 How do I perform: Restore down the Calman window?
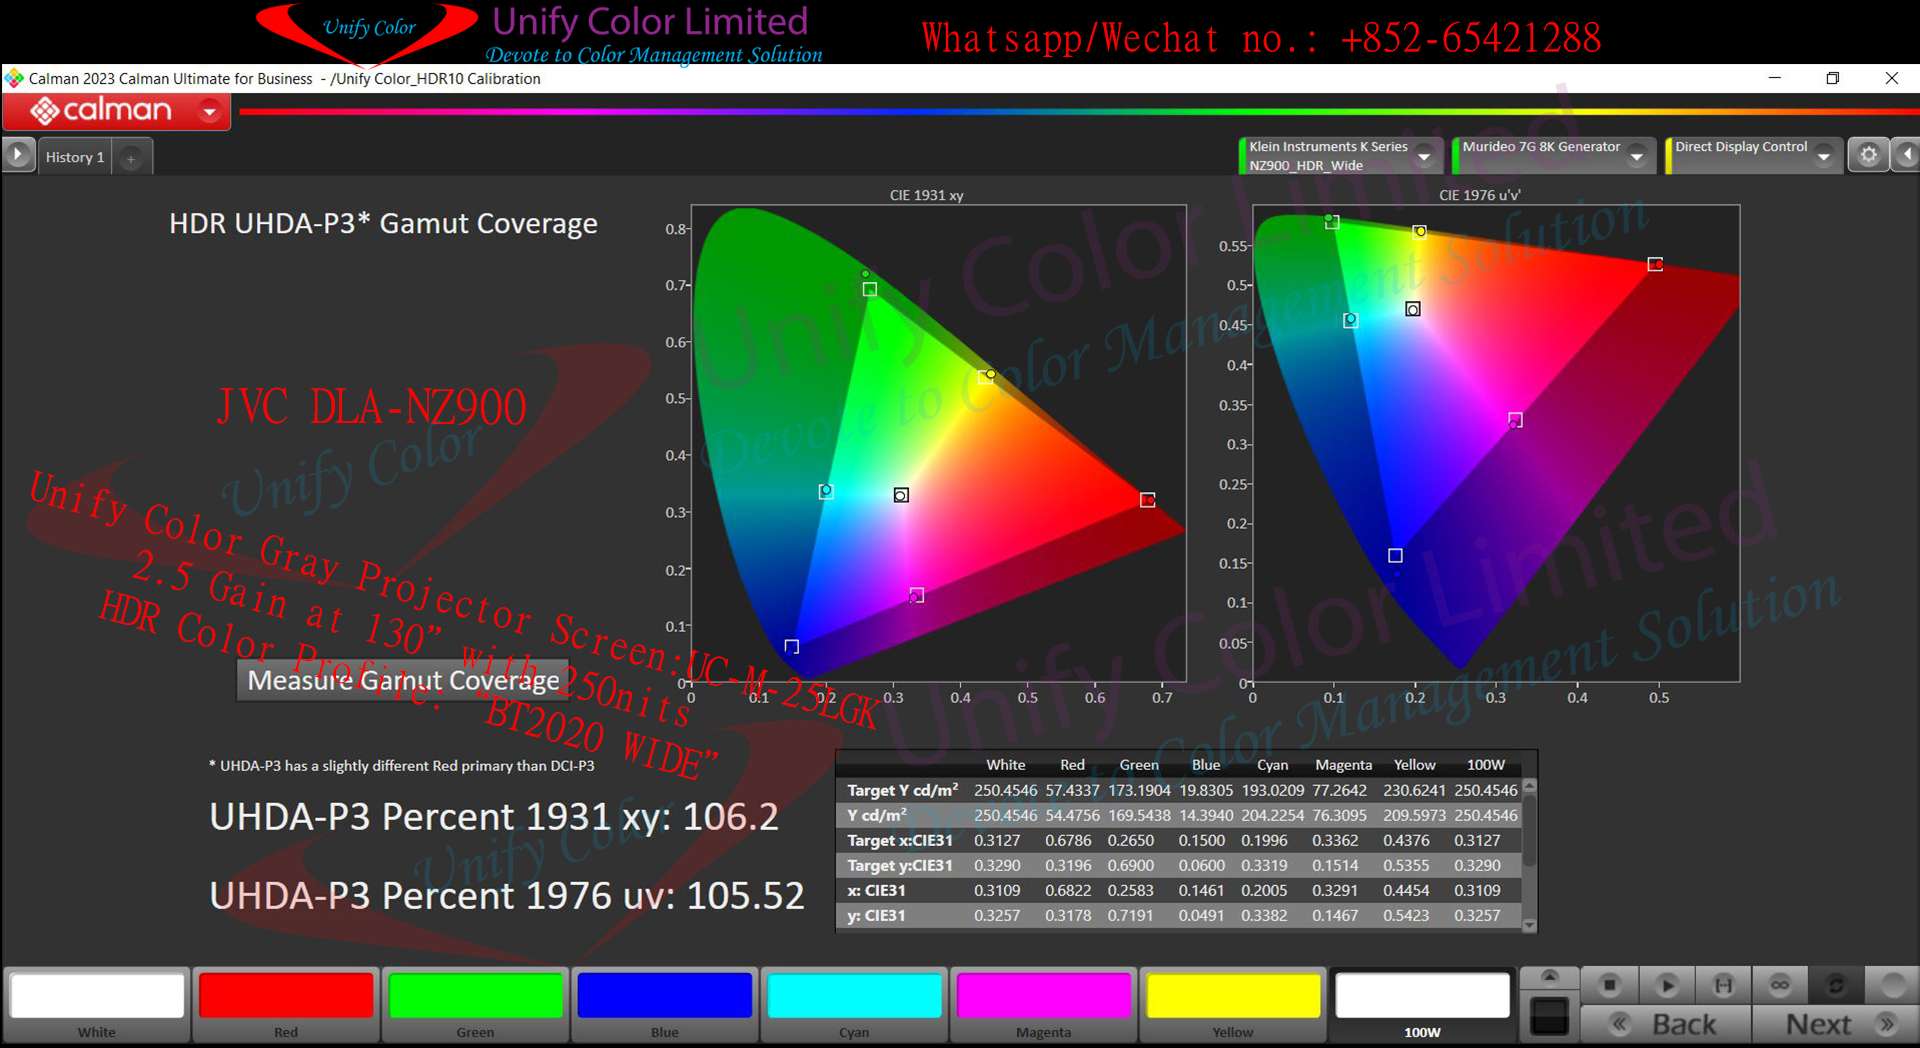pyautogui.click(x=1833, y=78)
